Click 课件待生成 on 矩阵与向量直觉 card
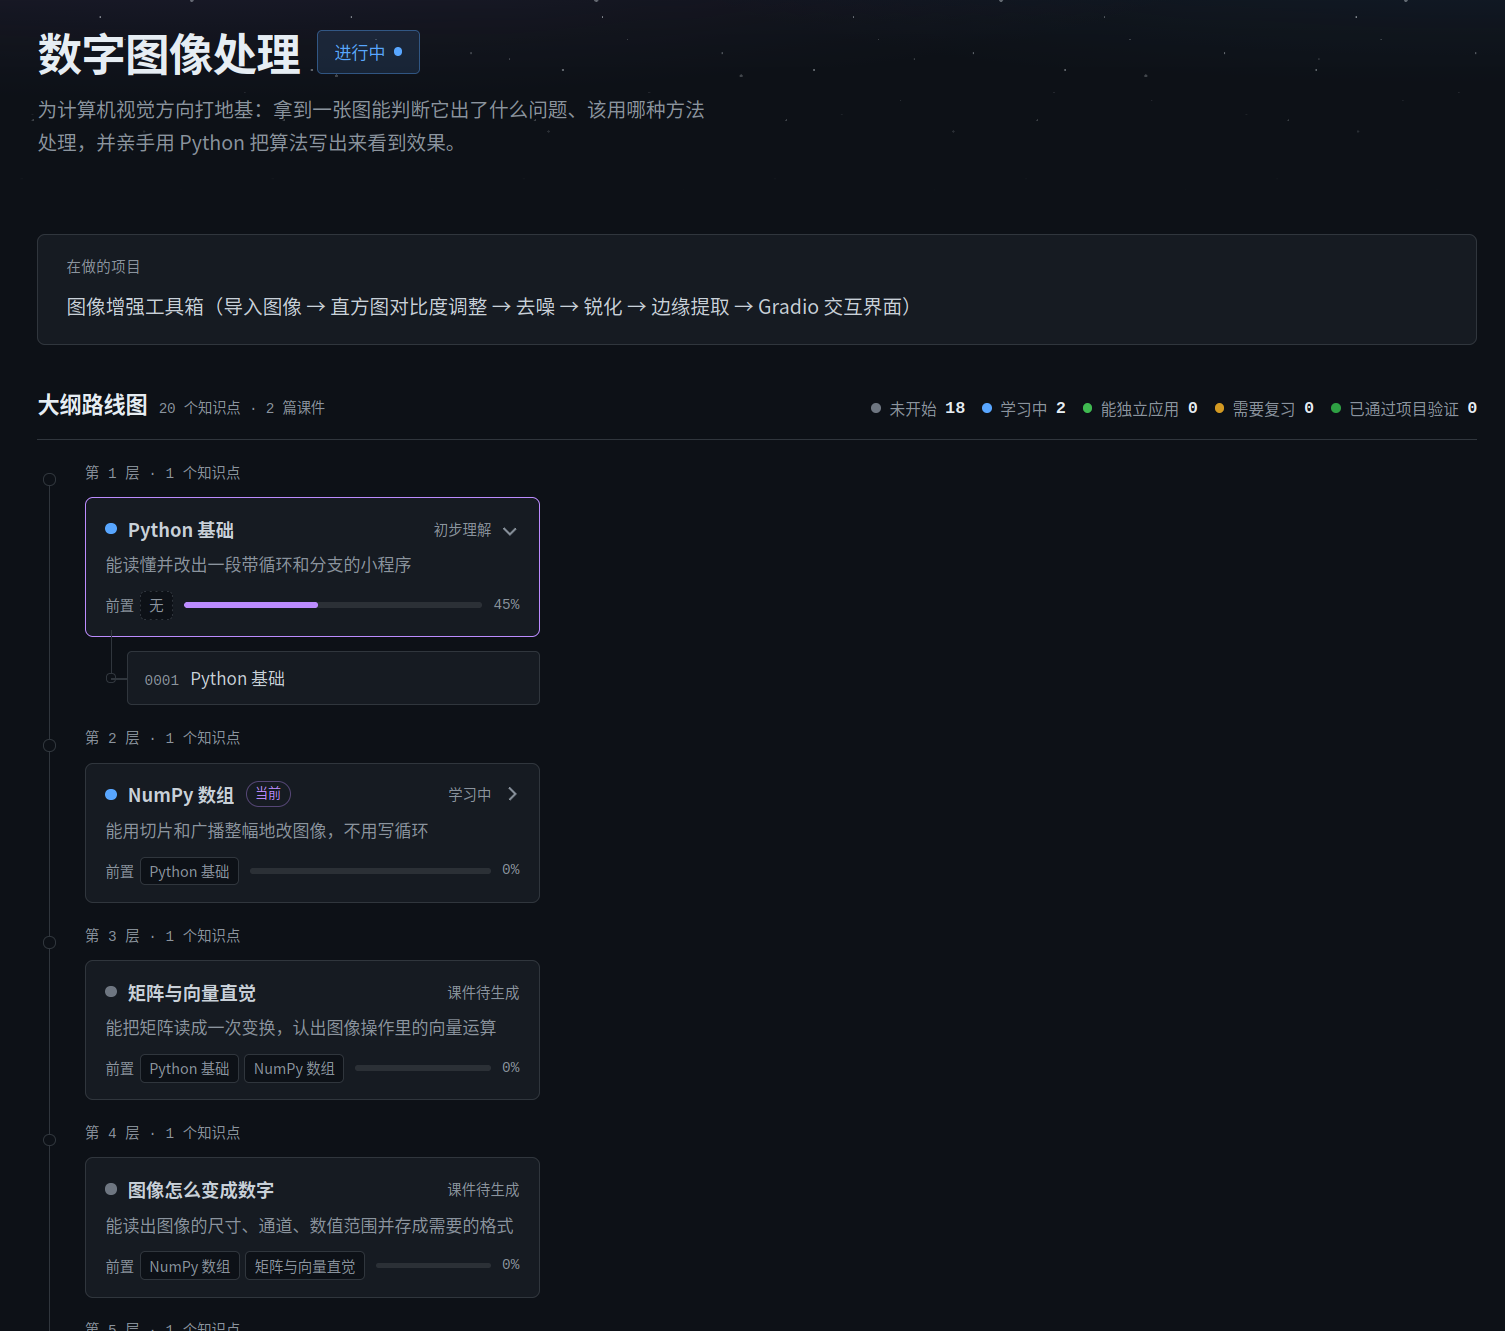 pos(483,993)
